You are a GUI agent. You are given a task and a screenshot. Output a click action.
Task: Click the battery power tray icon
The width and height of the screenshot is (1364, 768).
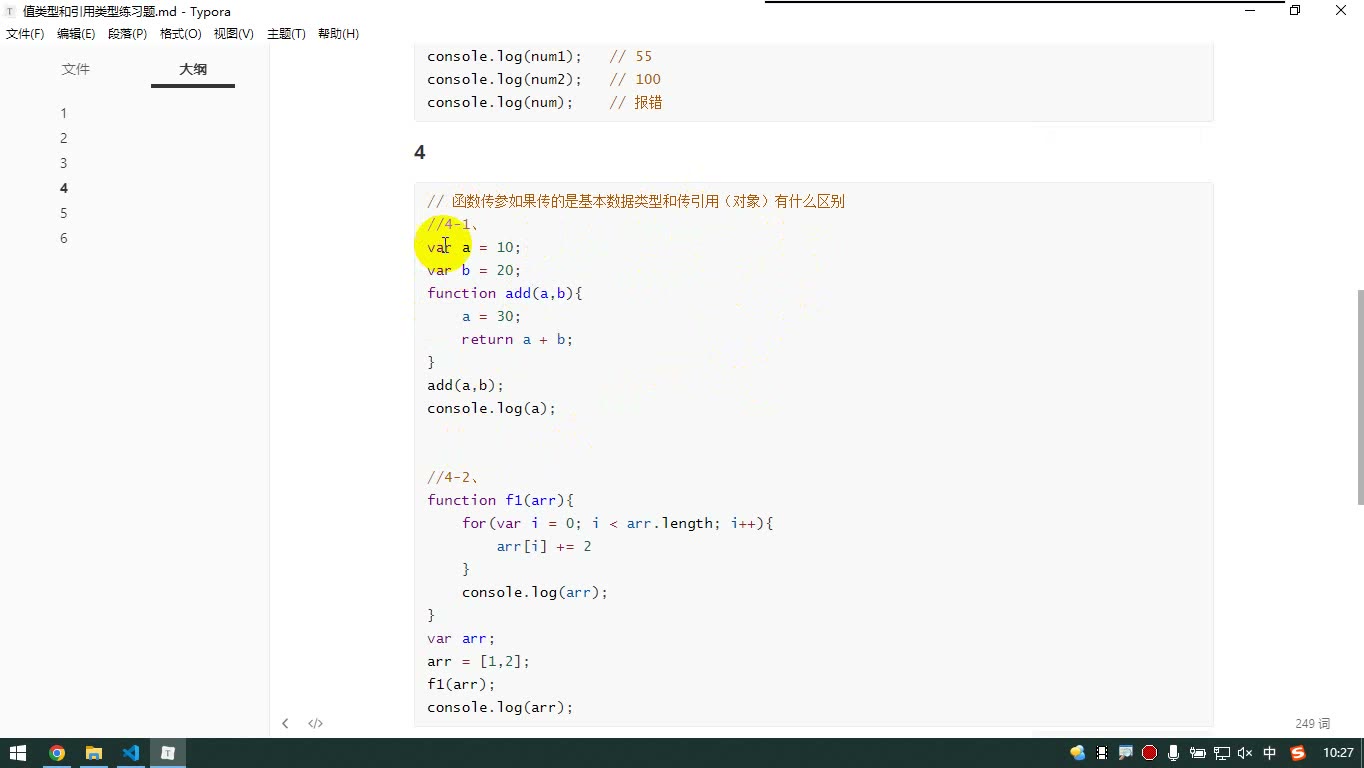1197,753
